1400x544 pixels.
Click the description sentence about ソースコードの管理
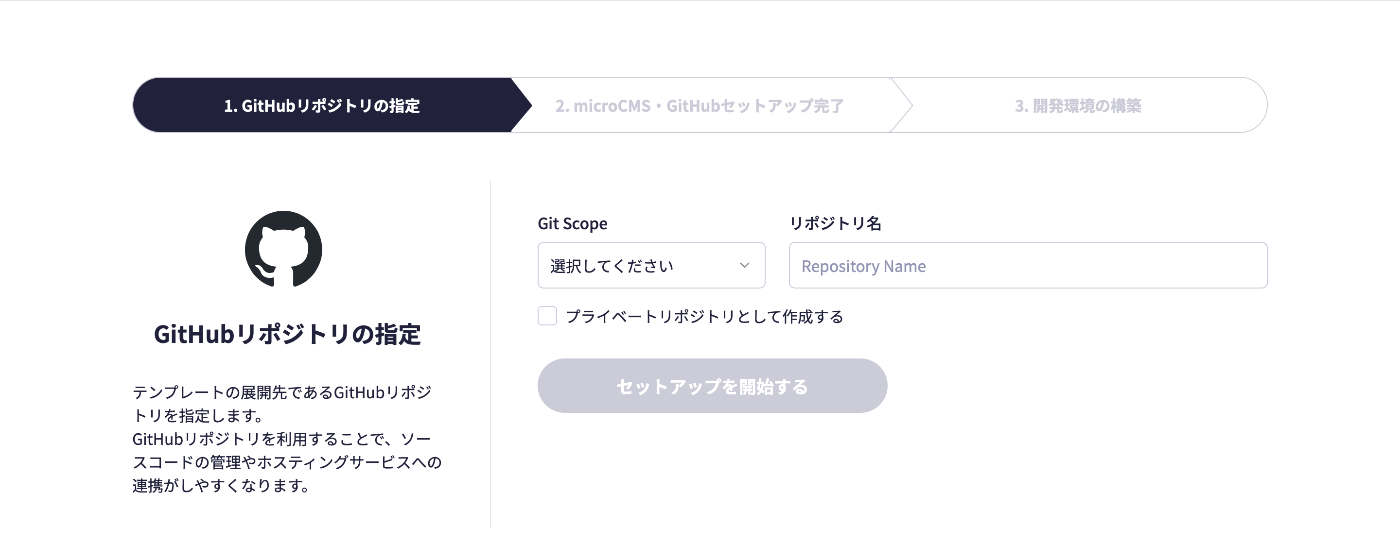click(287, 462)
